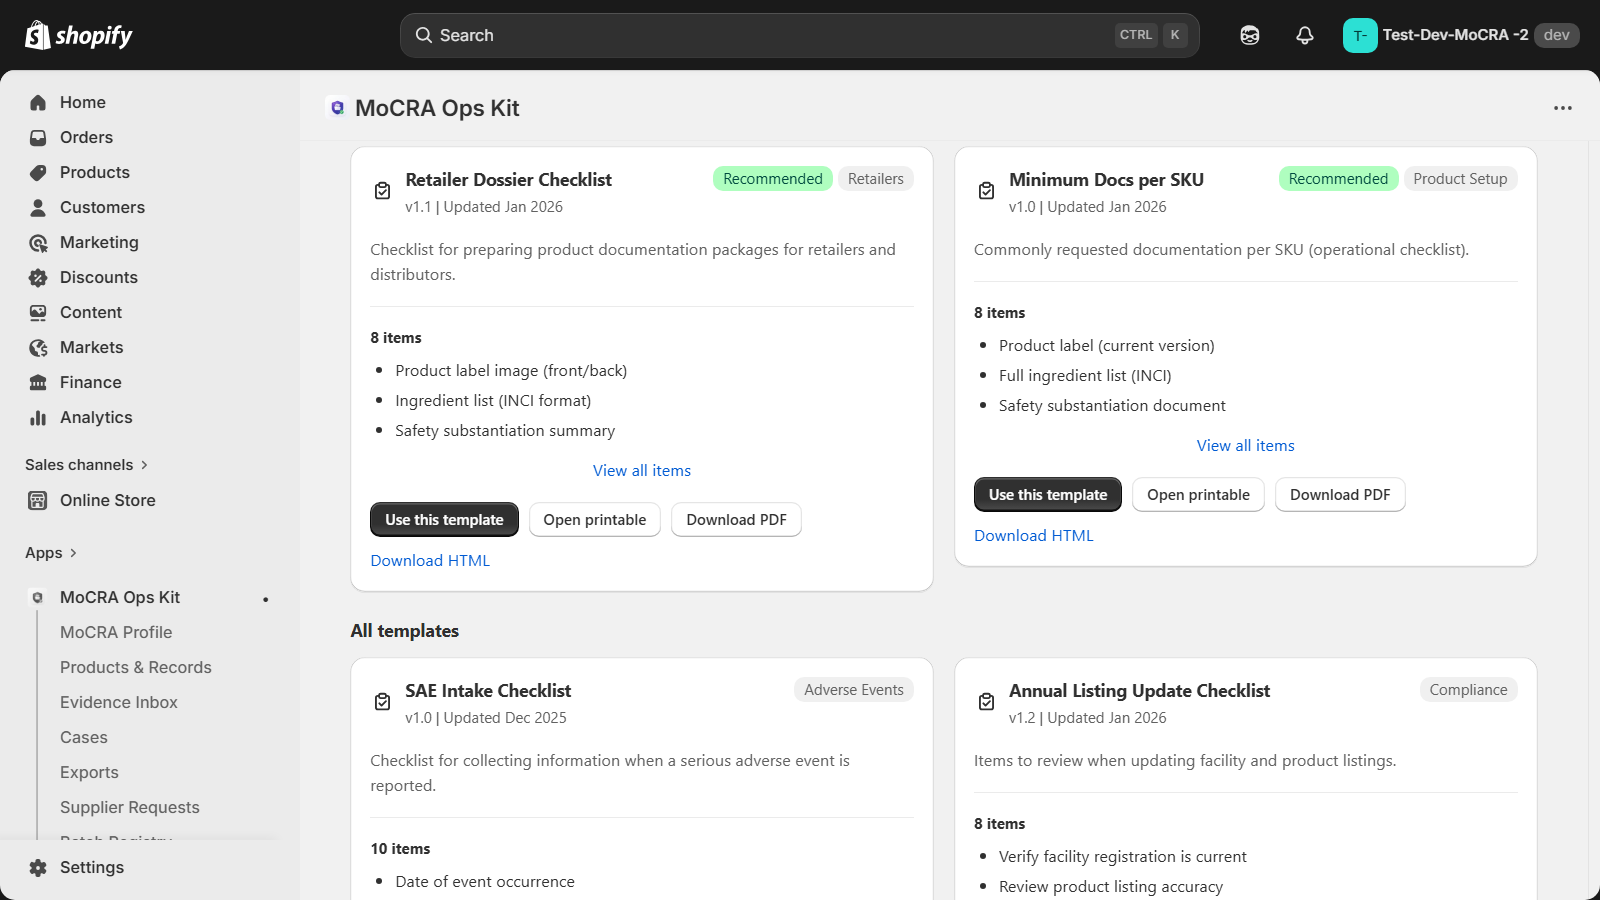View all items in Minimum Docs per SKU
Image resolution: width=1600 pixels, height=900 pixels.
point(1246,446)
